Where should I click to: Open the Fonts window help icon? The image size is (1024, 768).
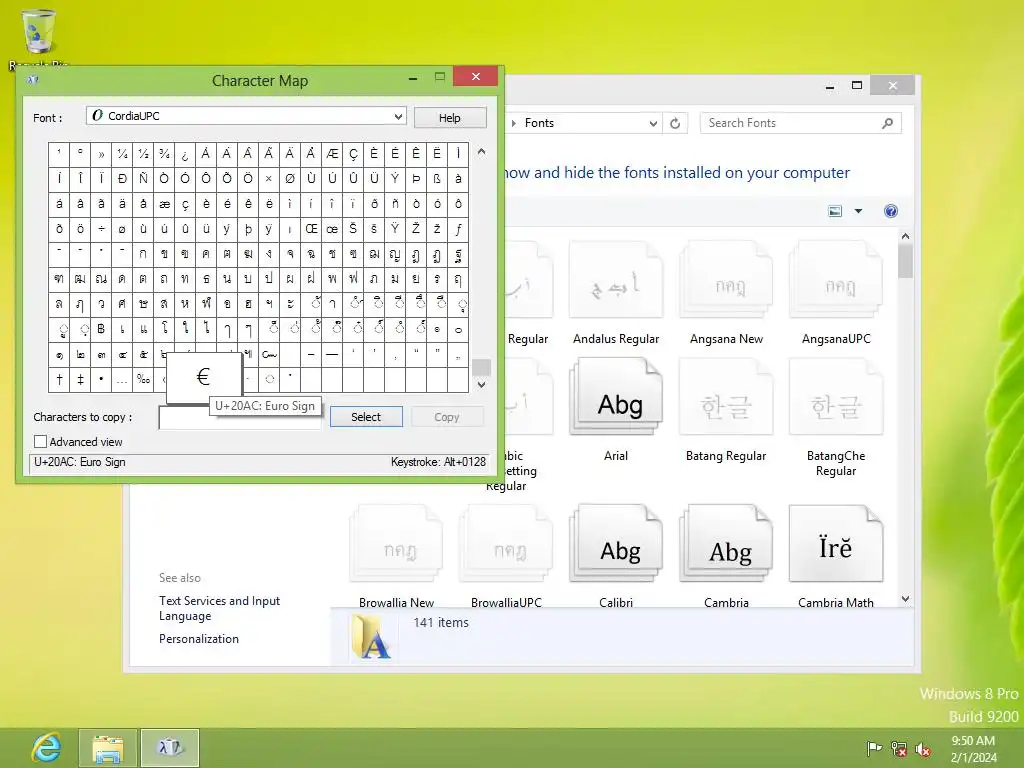[891, 211]
